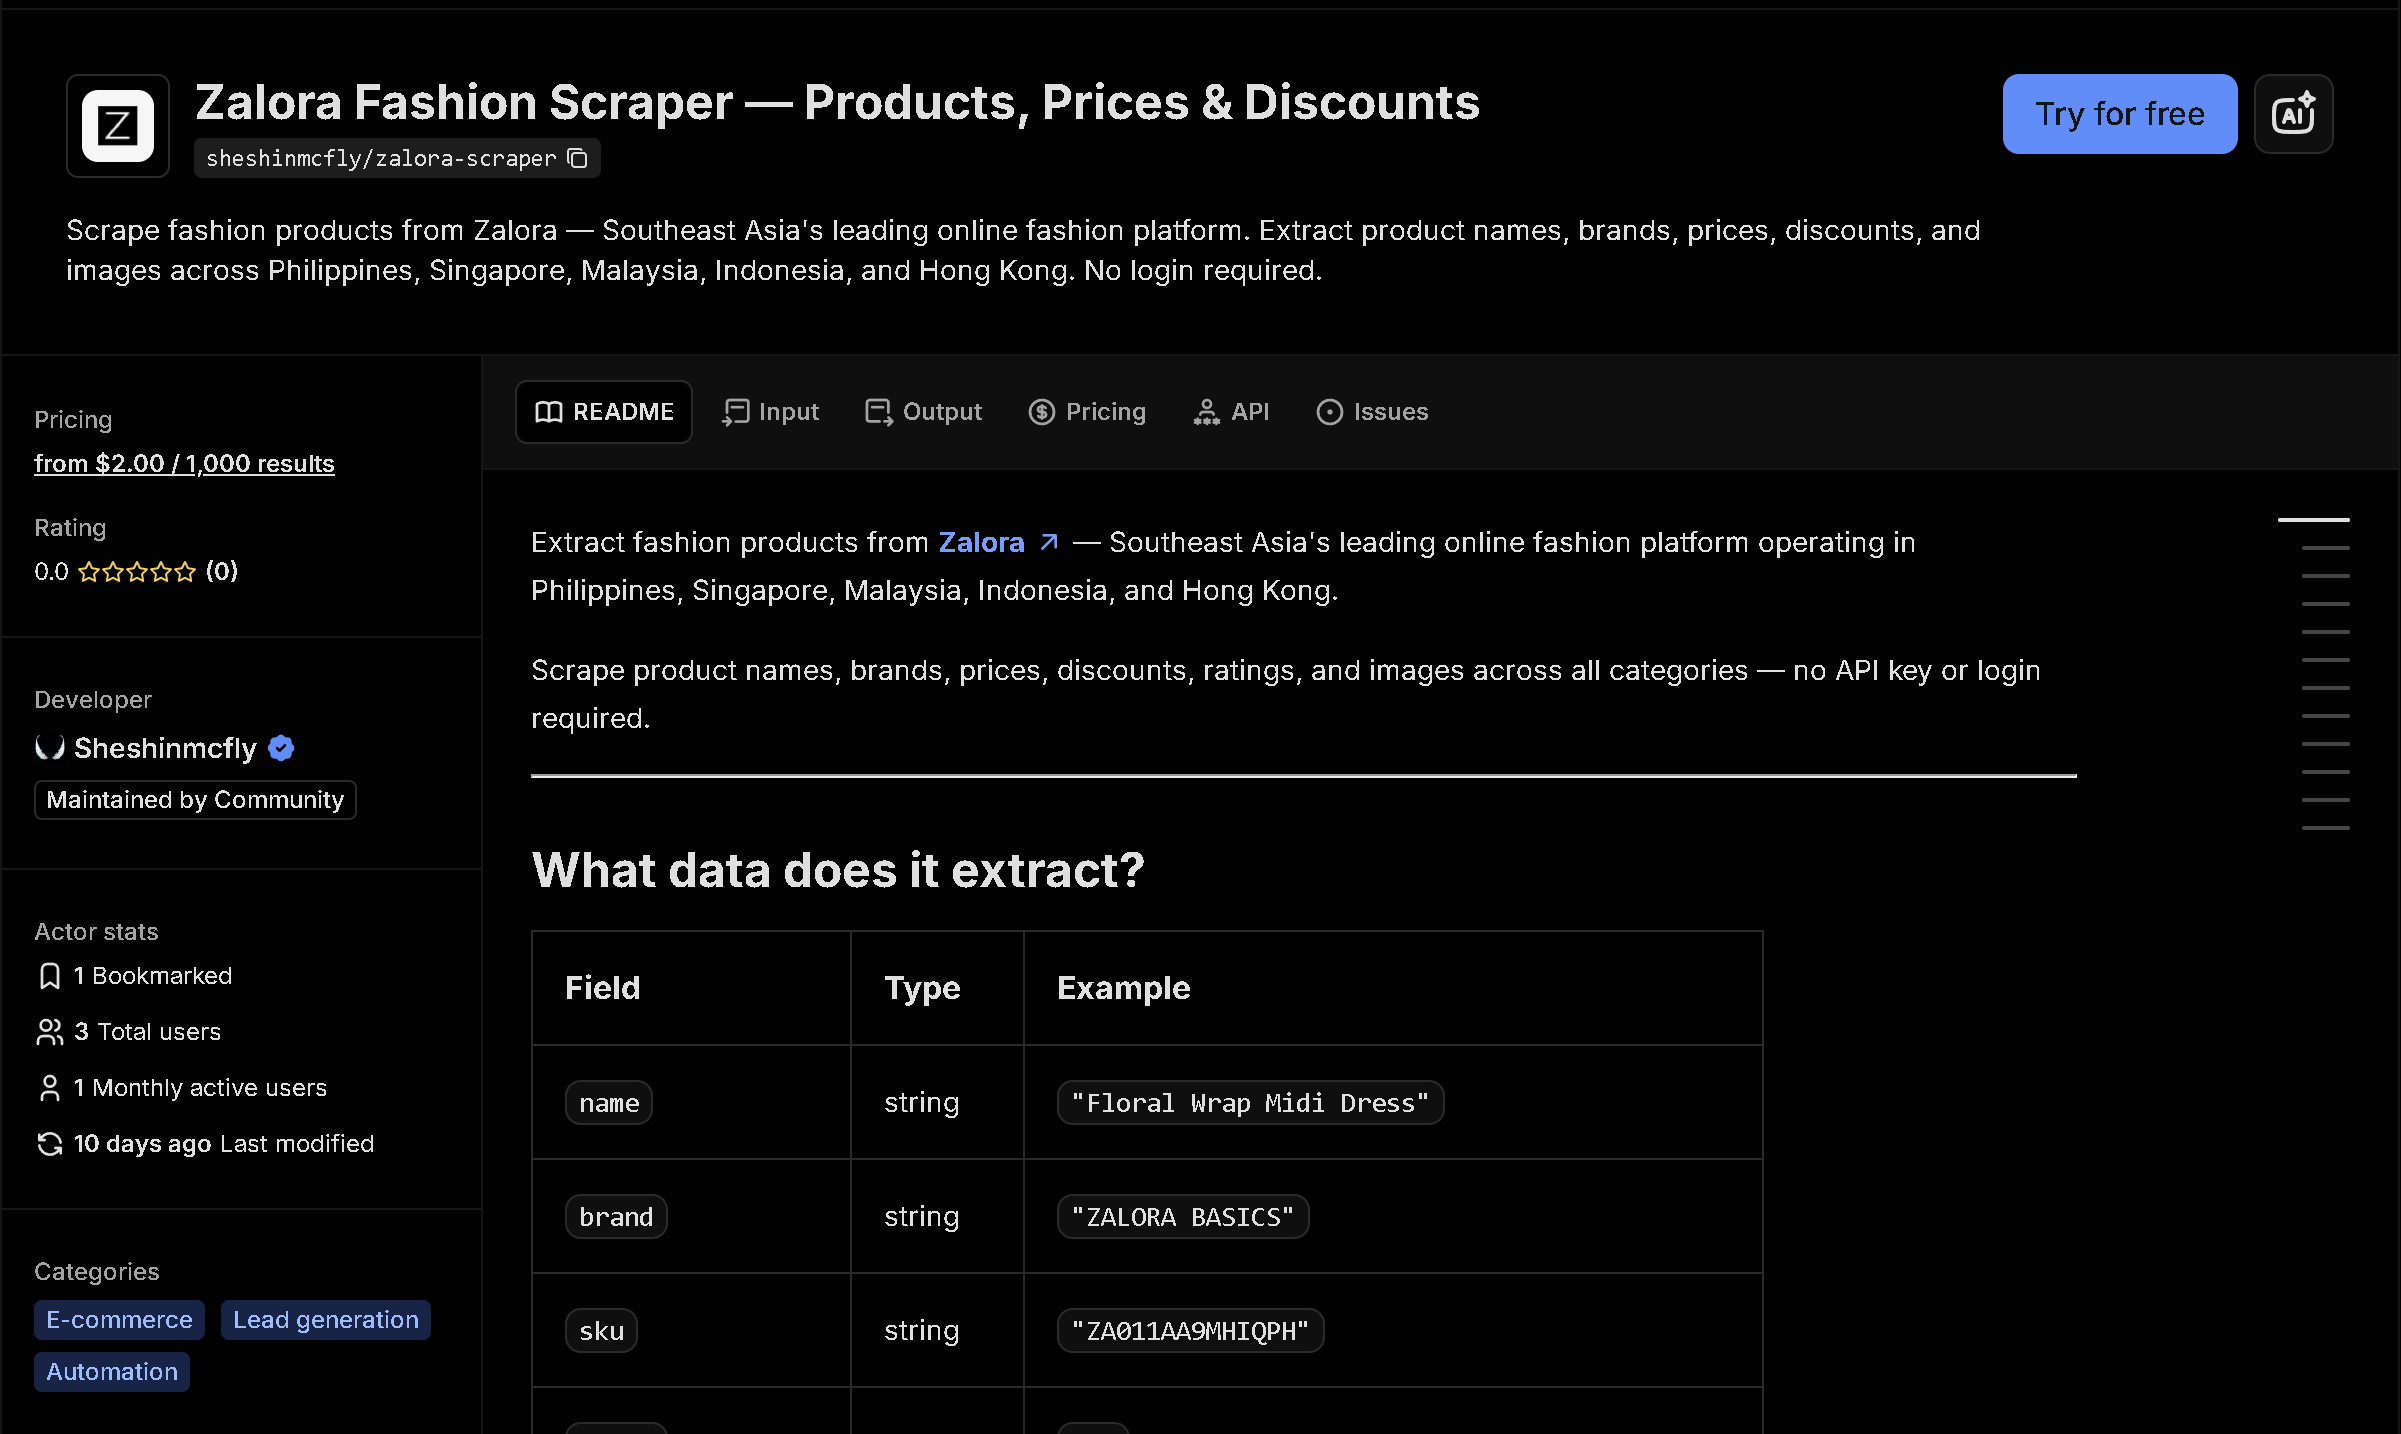The height and width of the screenshot is (1434, 2401).
Task: Click the "ZALORA BASICS" example value
Action: 1183,1217
